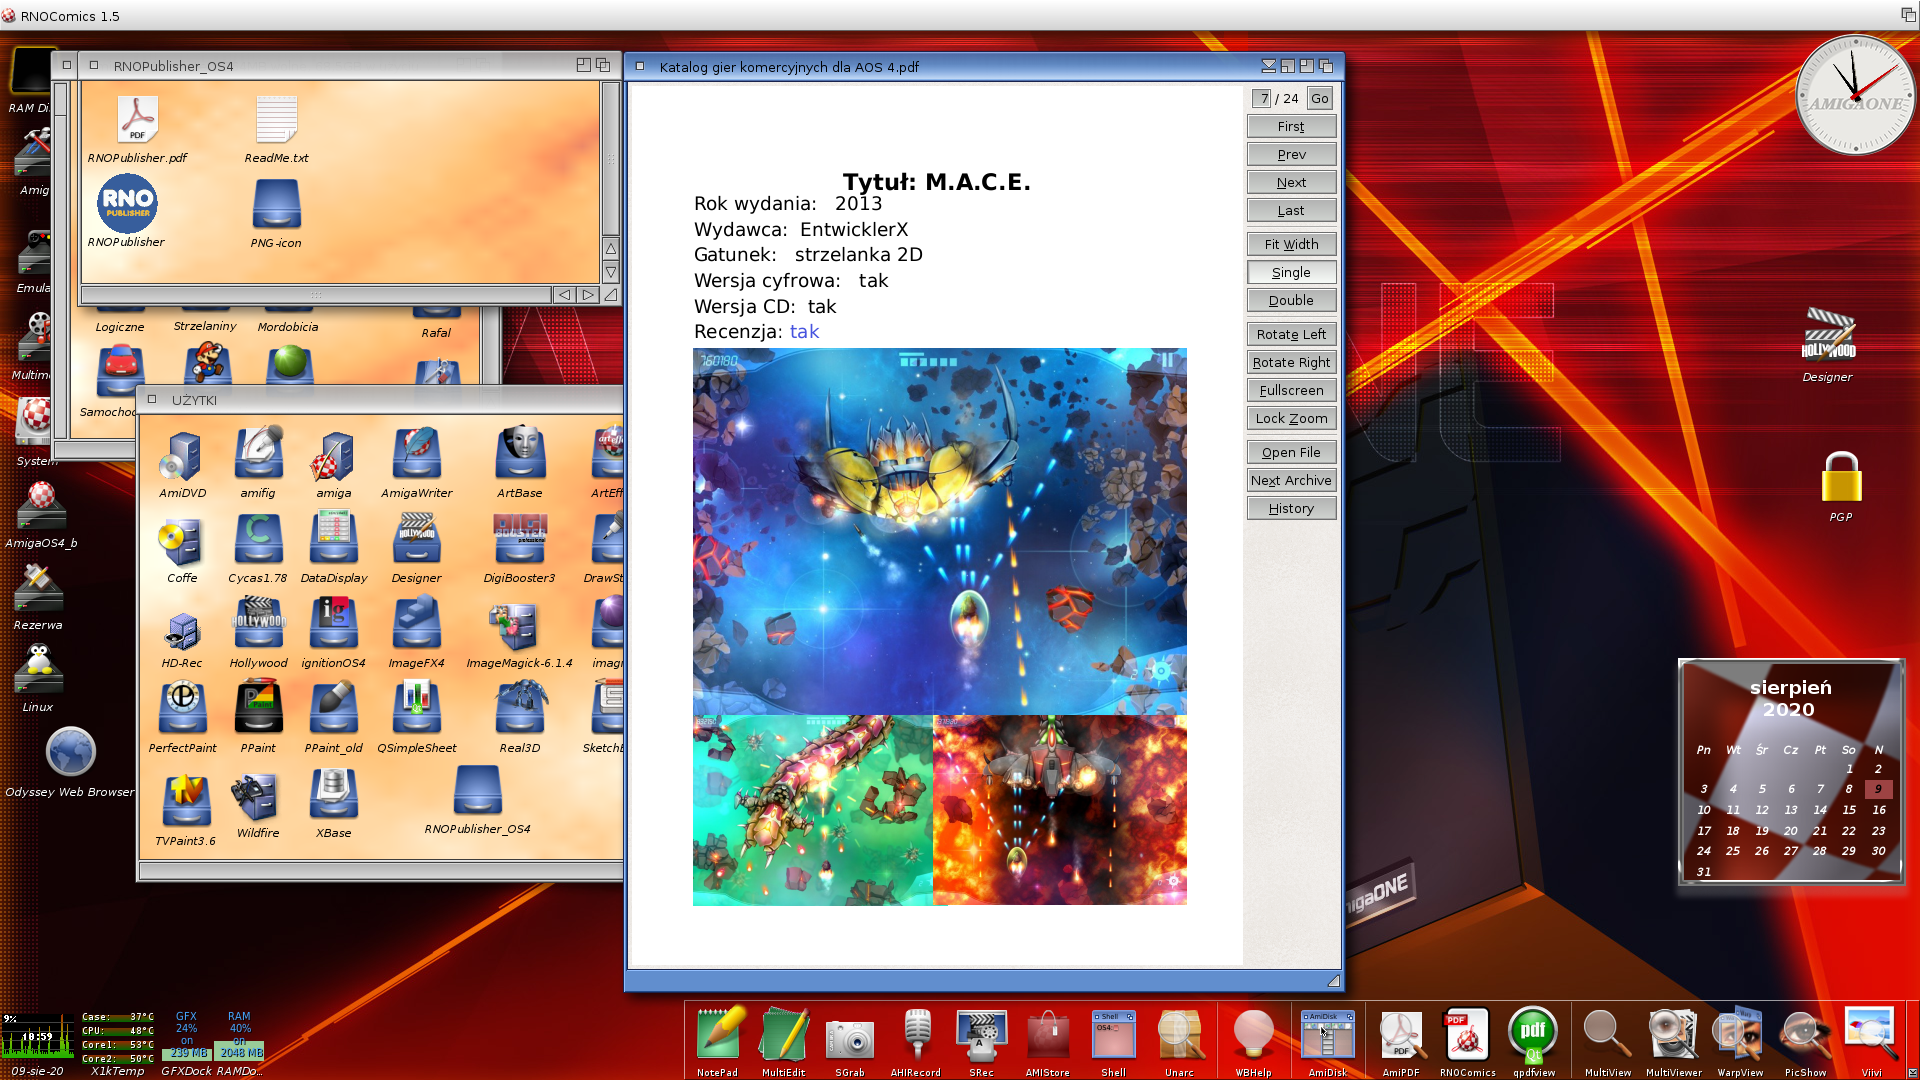Click the page number input field
The image size is (1920, 1080).
[x=1262, y=98]
